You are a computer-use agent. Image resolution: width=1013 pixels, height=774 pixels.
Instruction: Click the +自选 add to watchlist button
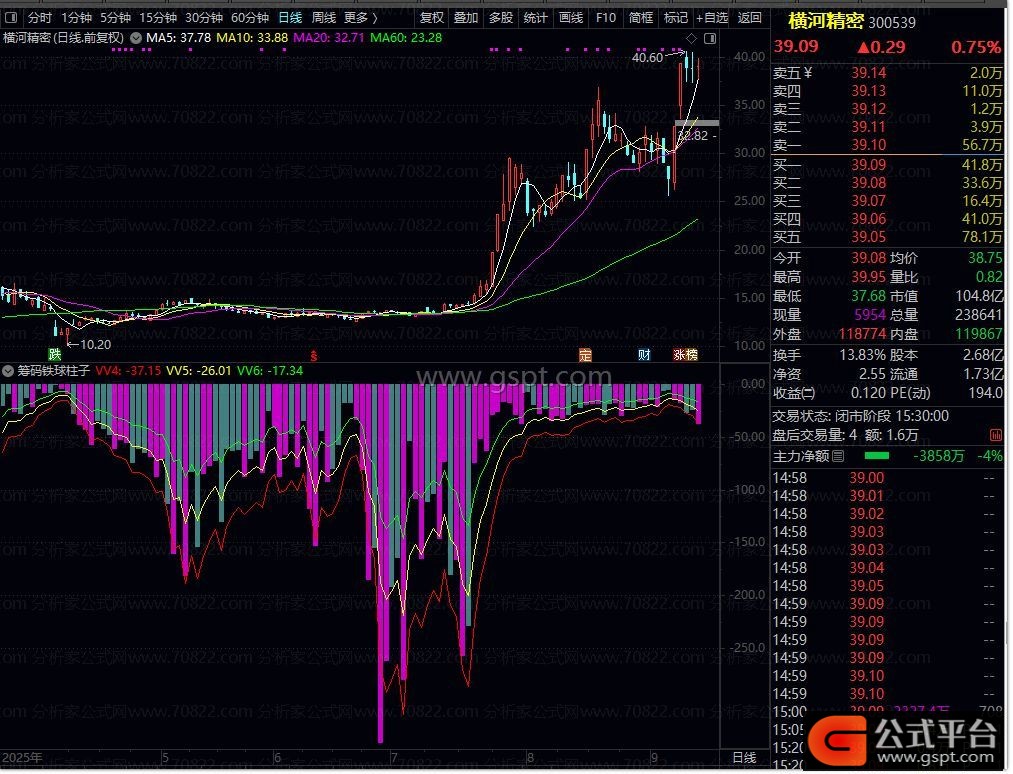pyautogui.click(x=712, y=18)
